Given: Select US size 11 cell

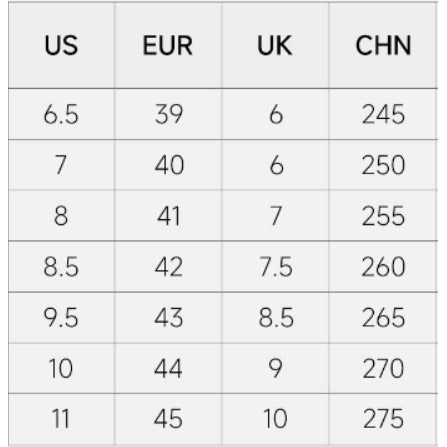Looking at the screenshot, I should [x=62, y=419].
